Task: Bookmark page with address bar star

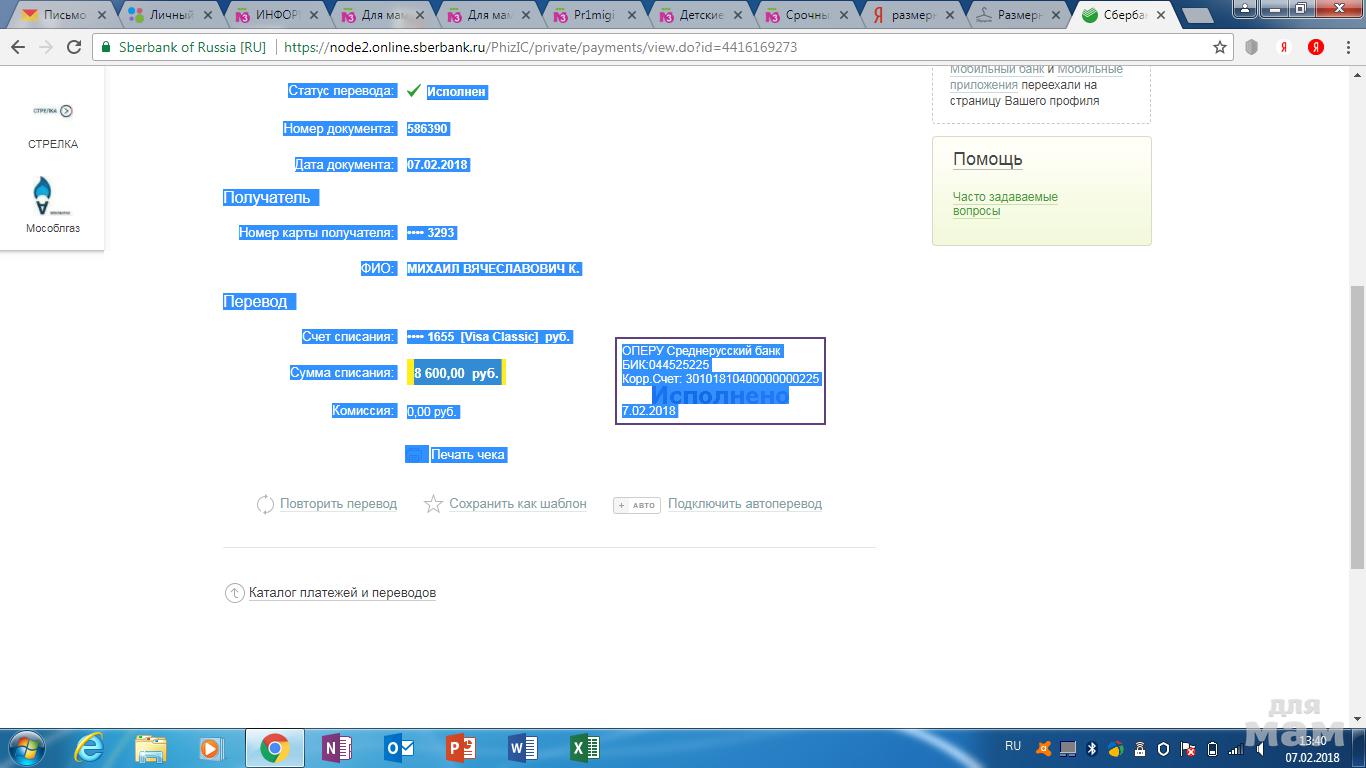Action: tap(1220, 47)
